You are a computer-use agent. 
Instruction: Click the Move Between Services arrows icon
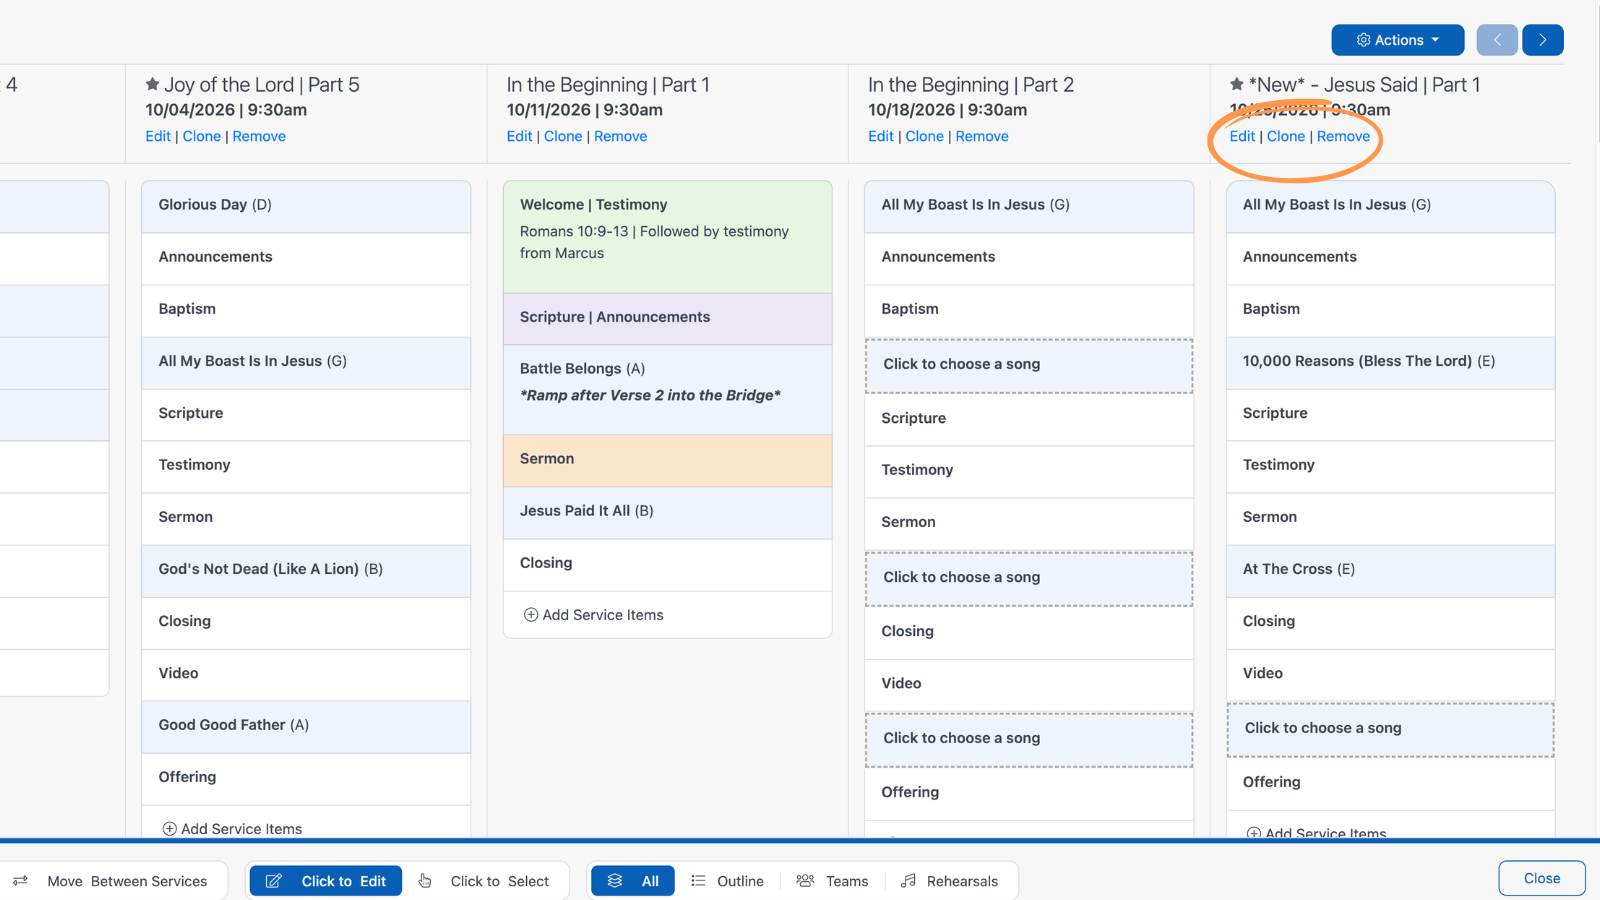point(20,881)
